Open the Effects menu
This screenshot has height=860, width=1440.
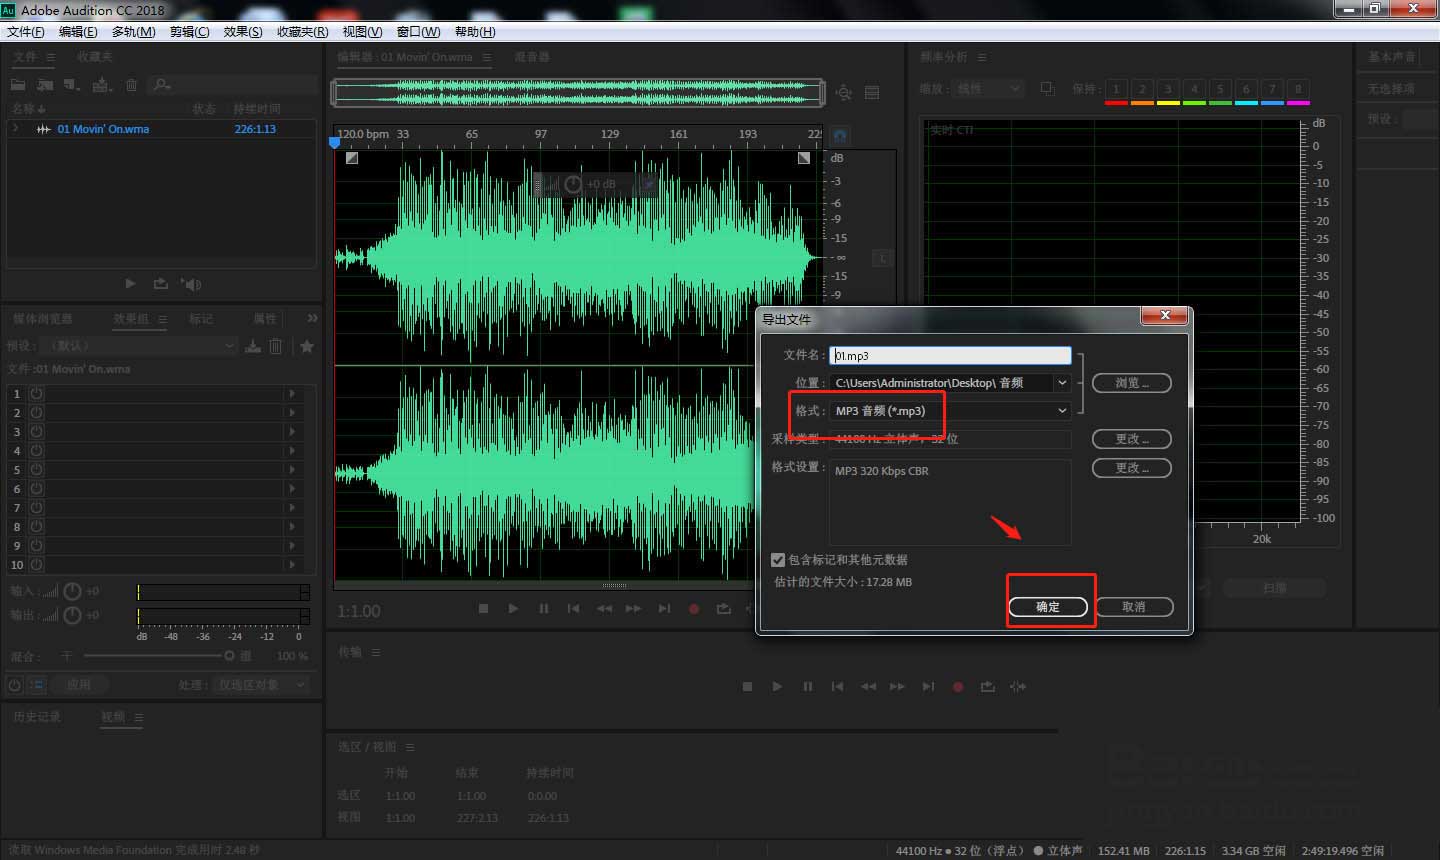tap(243, 32)
